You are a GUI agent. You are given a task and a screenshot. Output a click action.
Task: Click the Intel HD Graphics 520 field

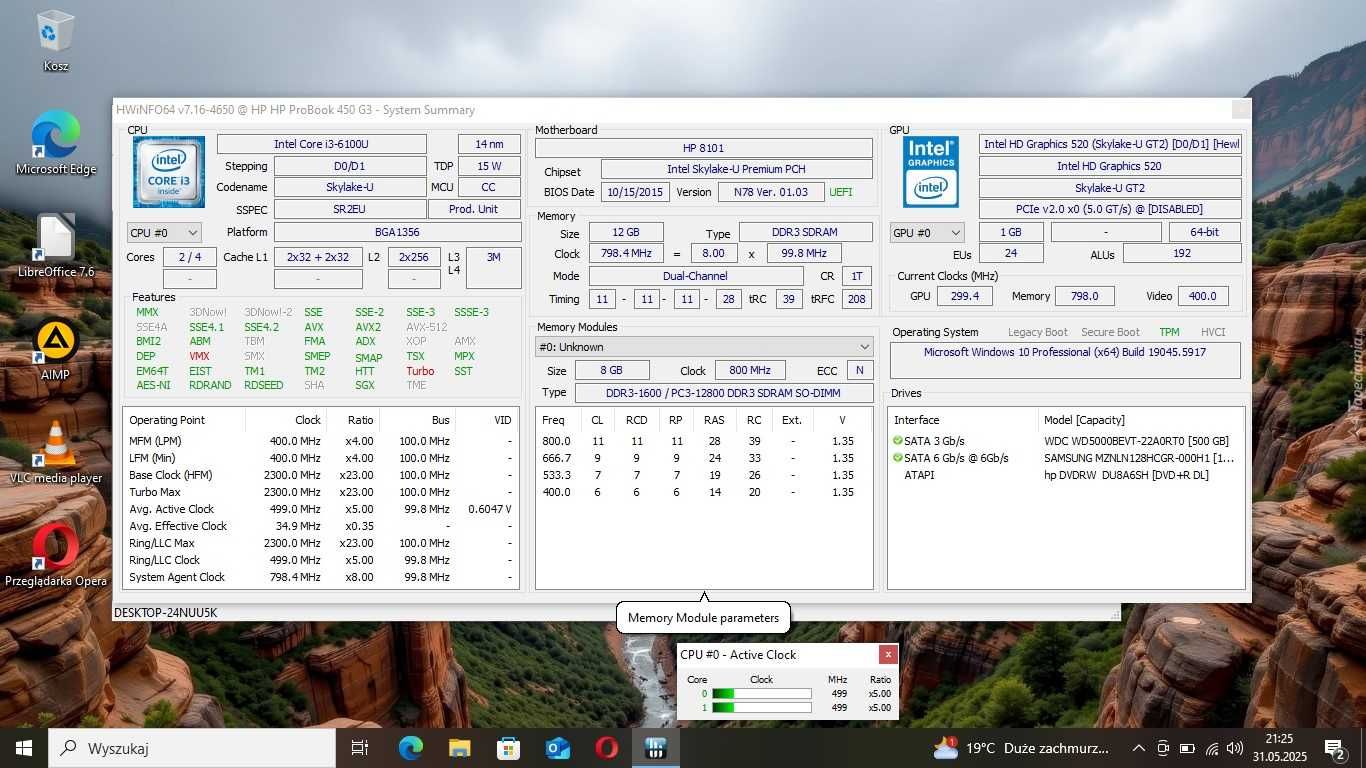click(1110, 166)
